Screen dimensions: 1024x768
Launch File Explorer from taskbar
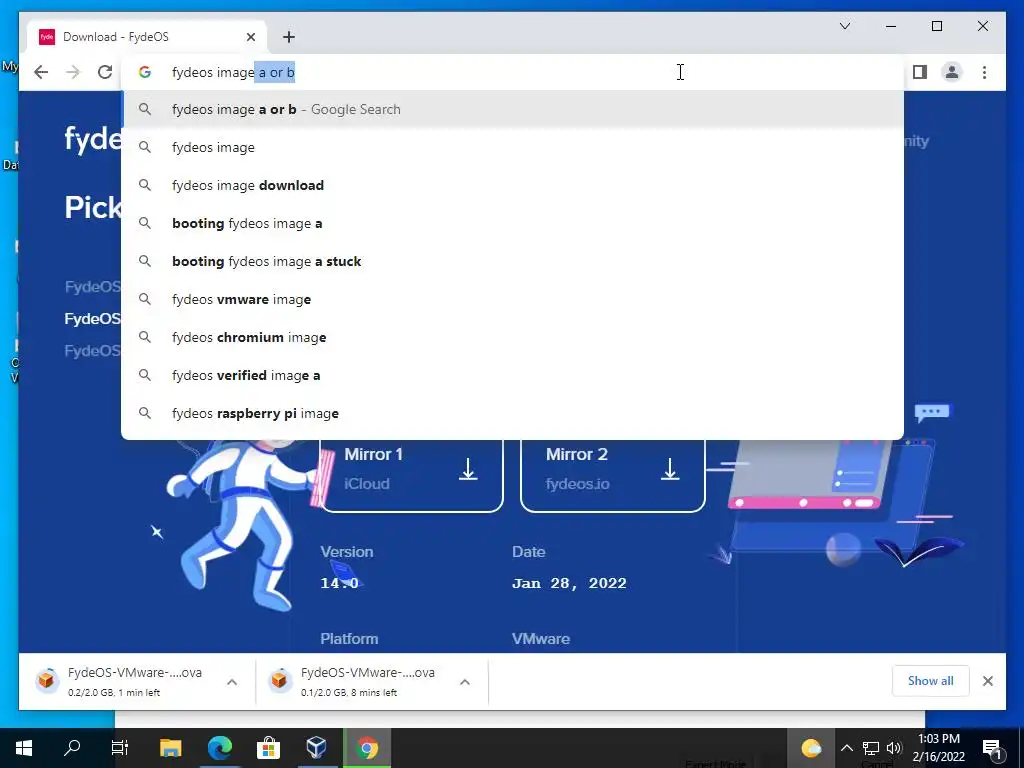[170, 748]
